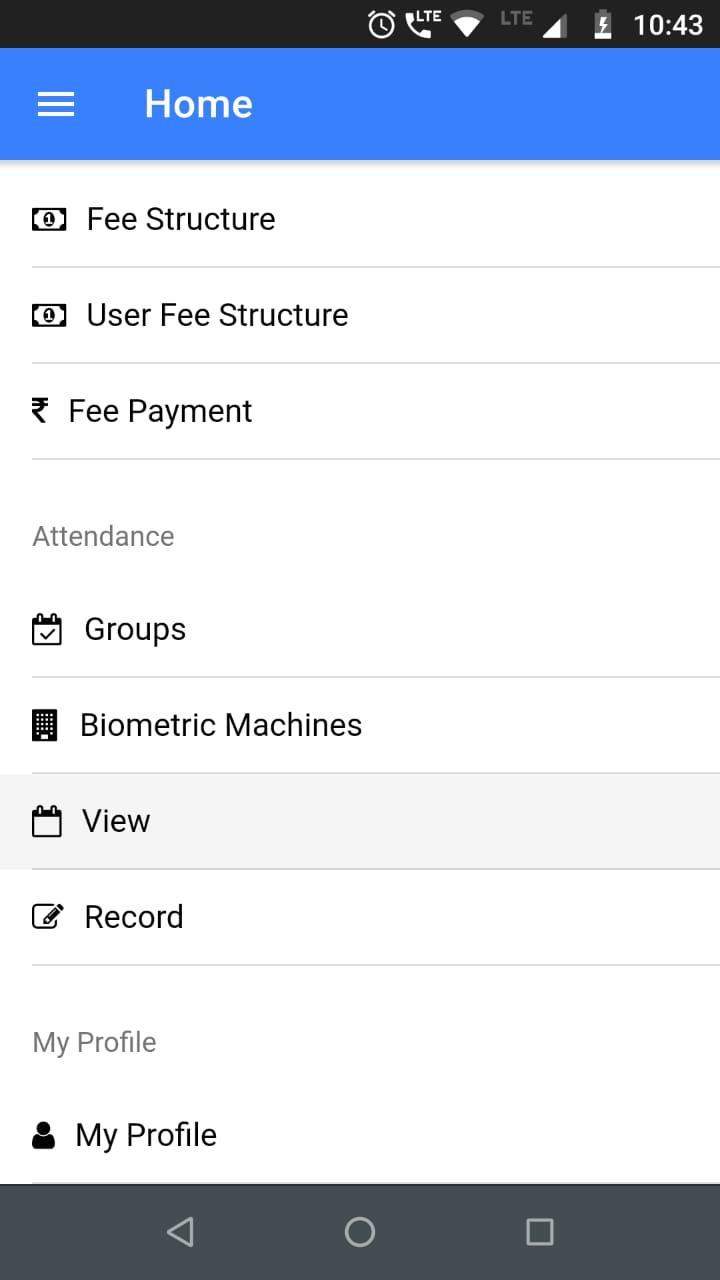Open the attendance View item
720x1280 pixels.
tap(360, 821)
